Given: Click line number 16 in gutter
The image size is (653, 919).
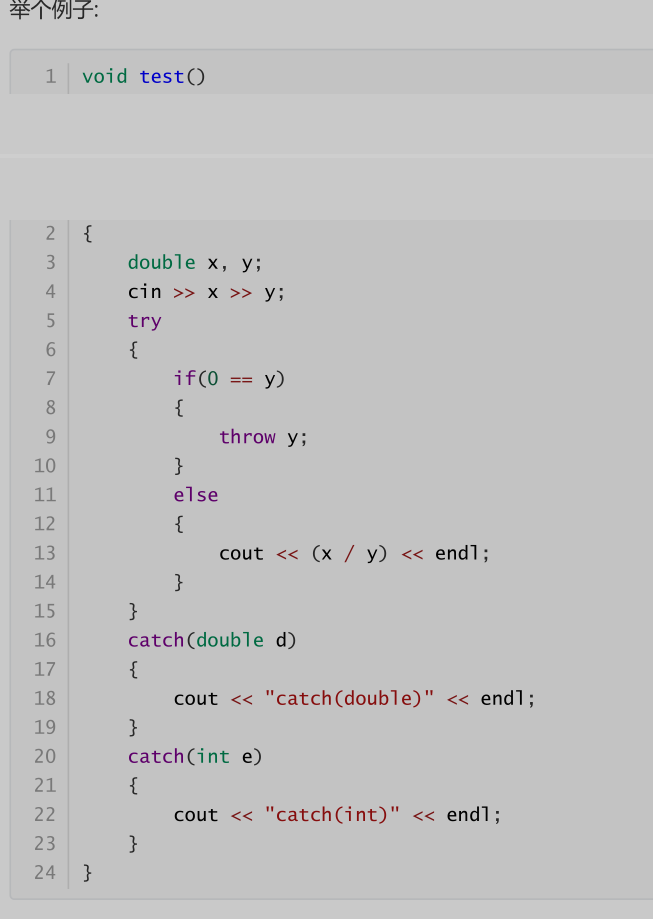Looking at the screenshot, I should pos(45,640).
